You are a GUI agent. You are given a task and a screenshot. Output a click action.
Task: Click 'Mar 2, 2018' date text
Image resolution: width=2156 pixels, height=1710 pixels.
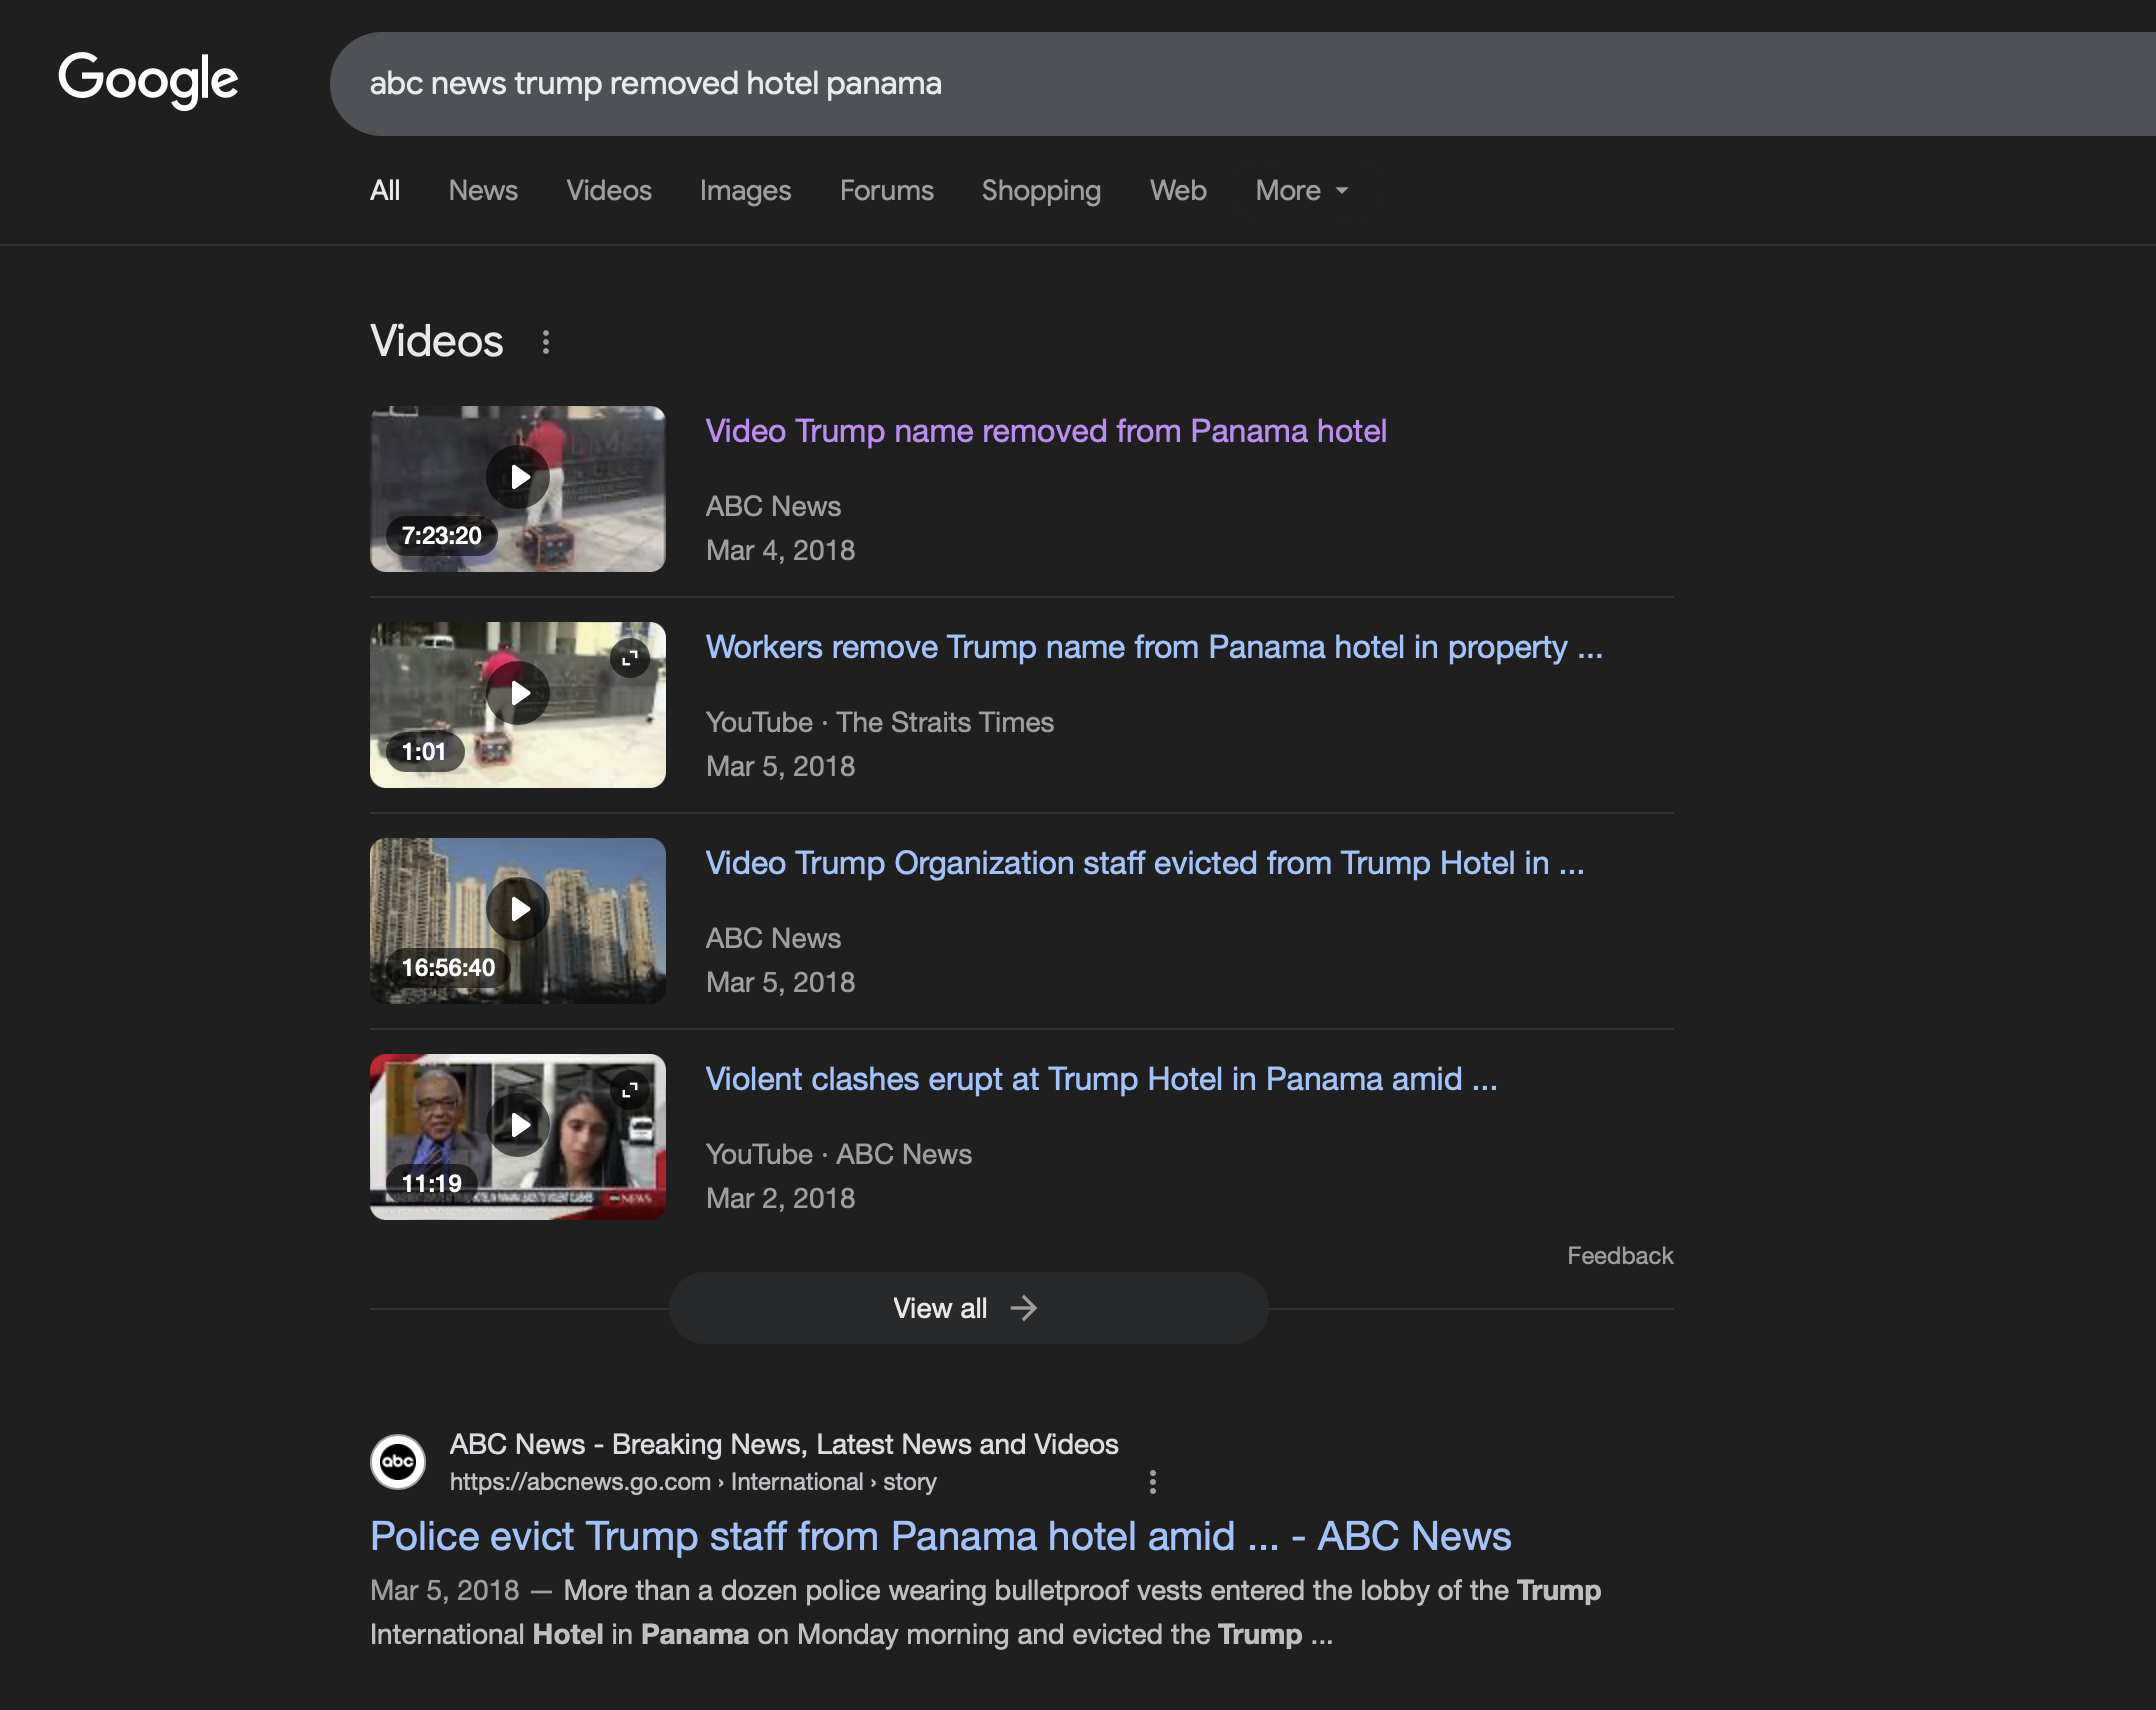pos(781,1199)
